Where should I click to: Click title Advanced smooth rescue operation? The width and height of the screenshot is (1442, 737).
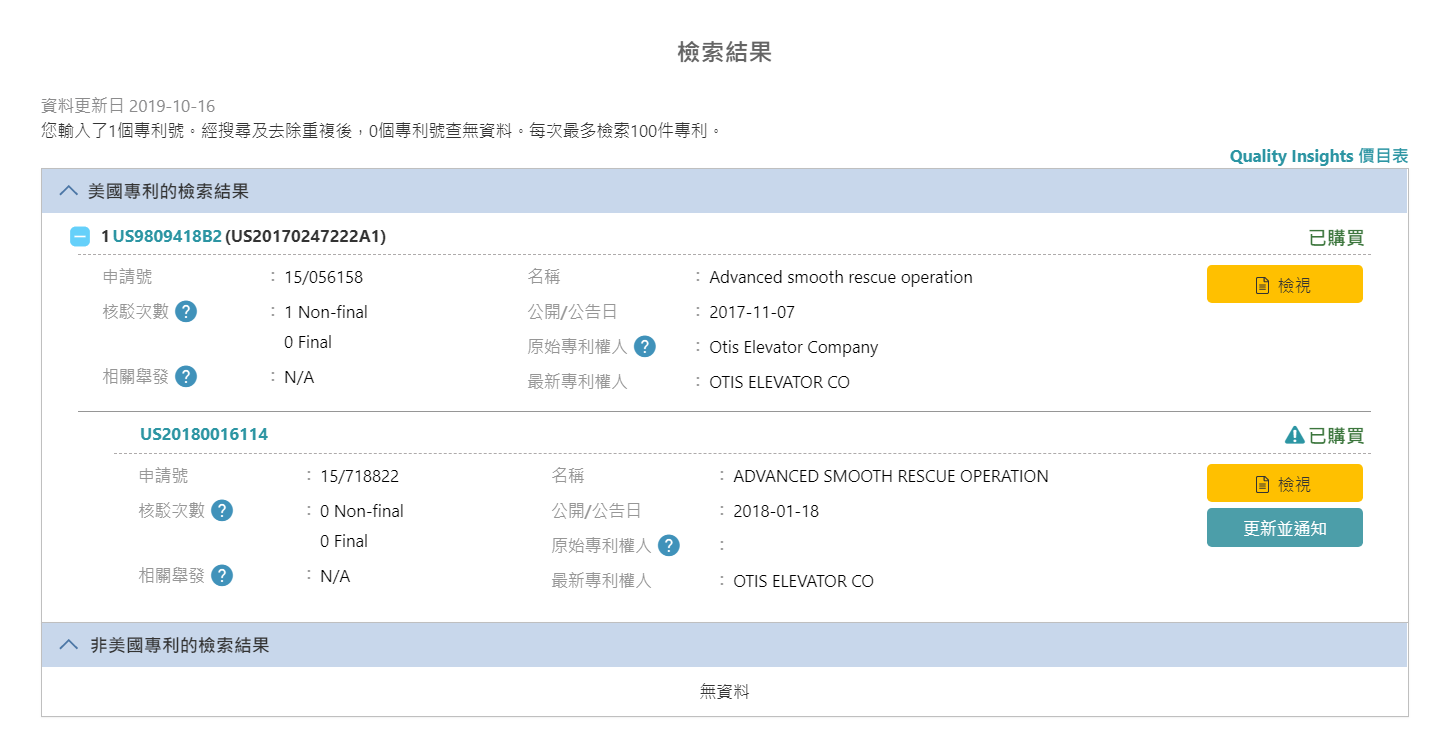[841, 277]
